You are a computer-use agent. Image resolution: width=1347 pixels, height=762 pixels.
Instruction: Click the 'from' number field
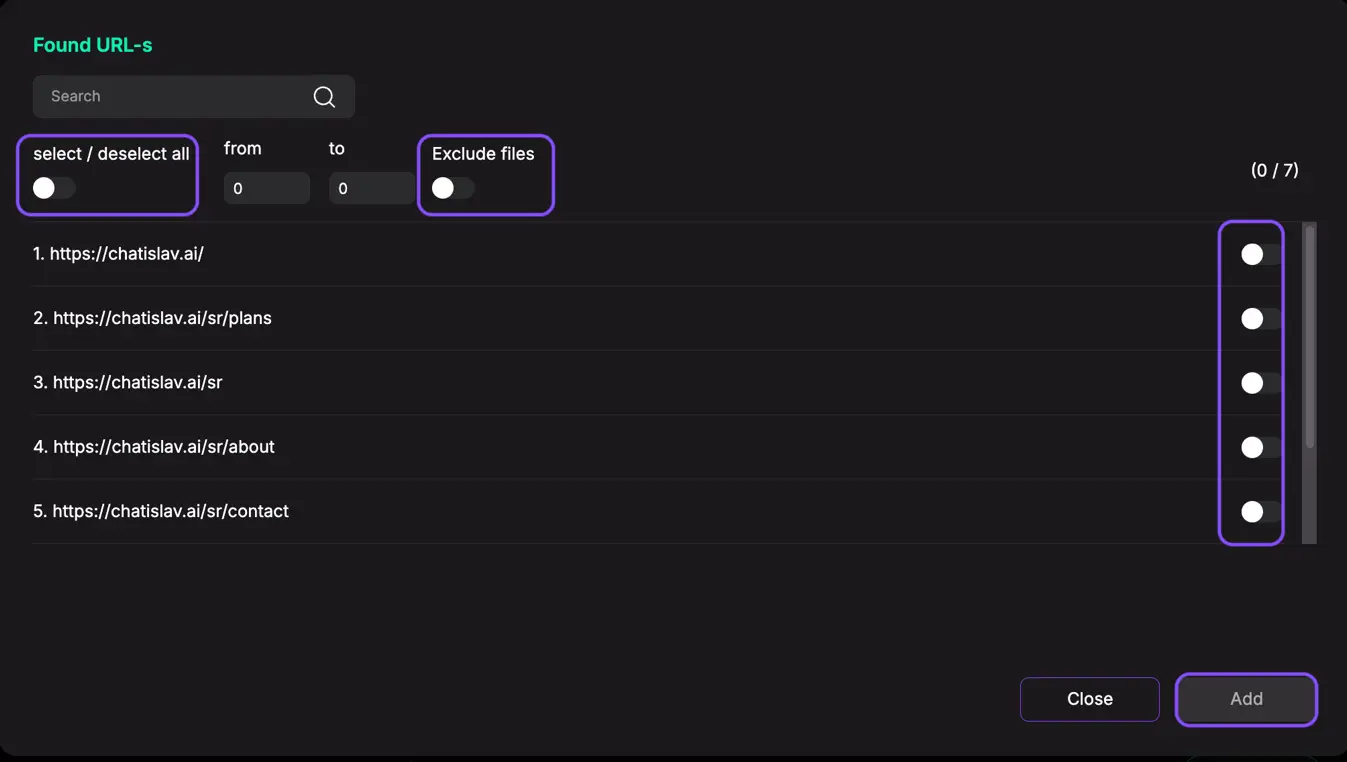[267, 188]
